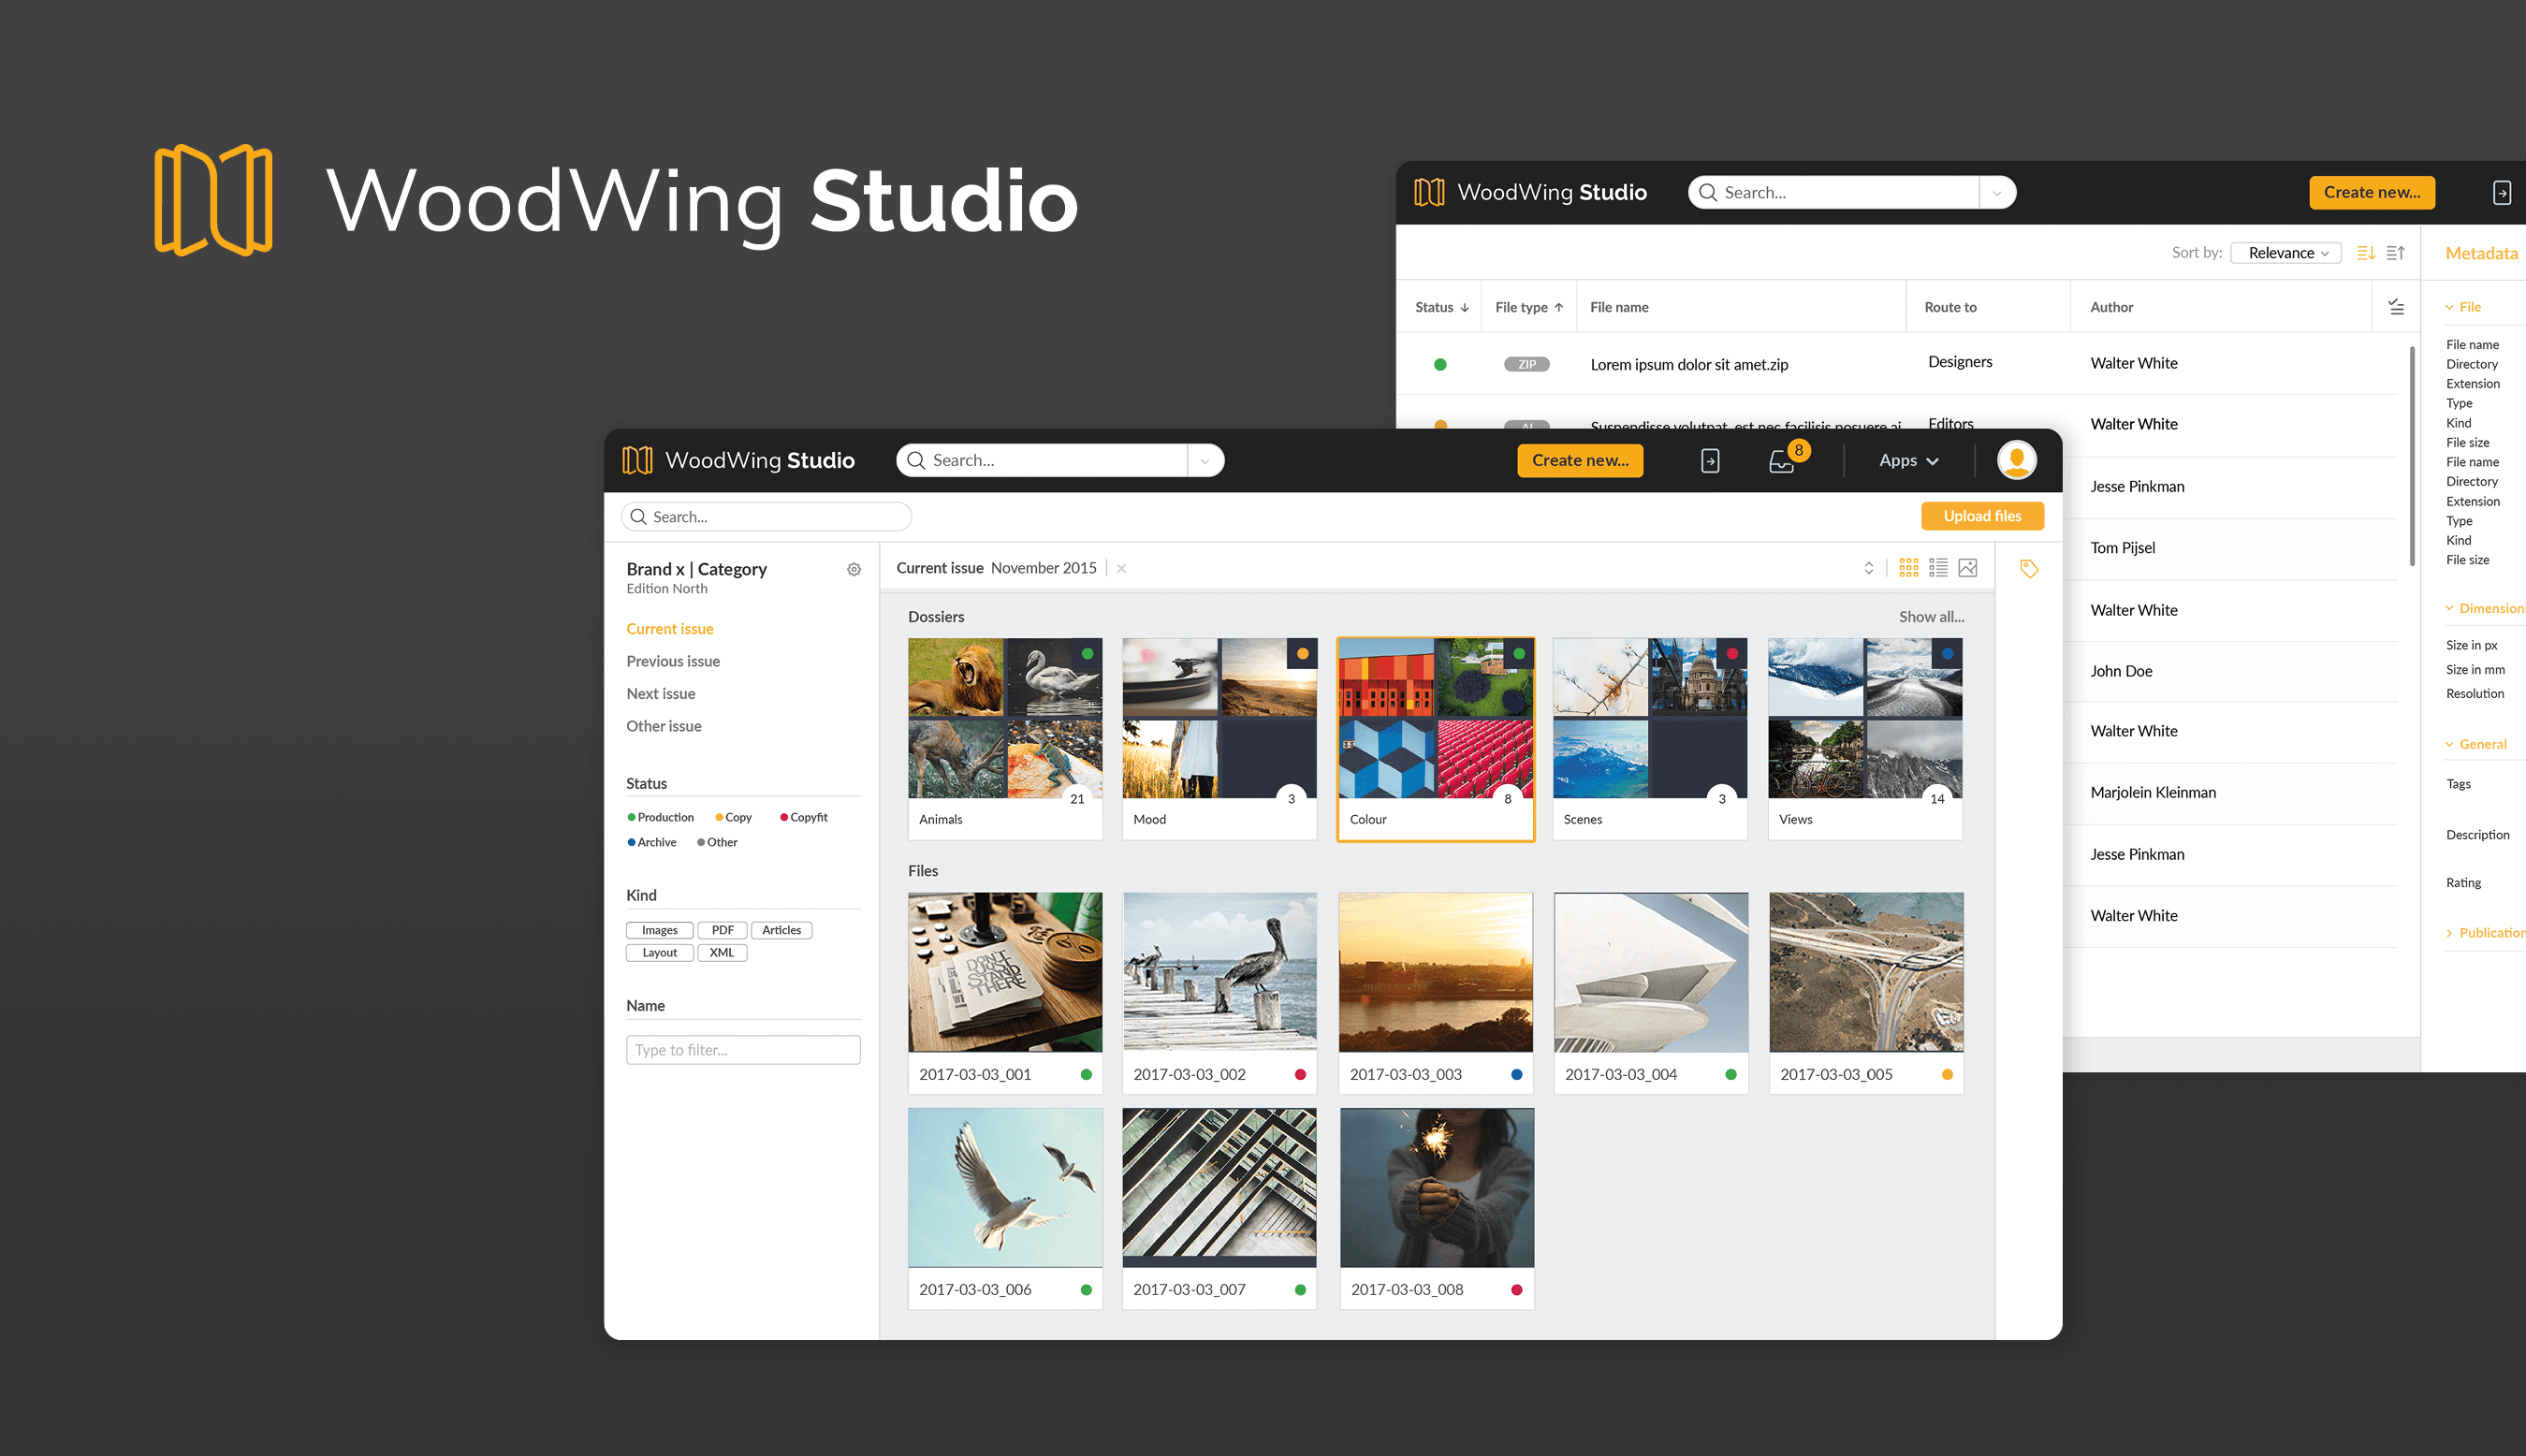Select Other issue in sidebar
The width and height of the screenshot is (2526, 1456).
[x=663, y=726]
